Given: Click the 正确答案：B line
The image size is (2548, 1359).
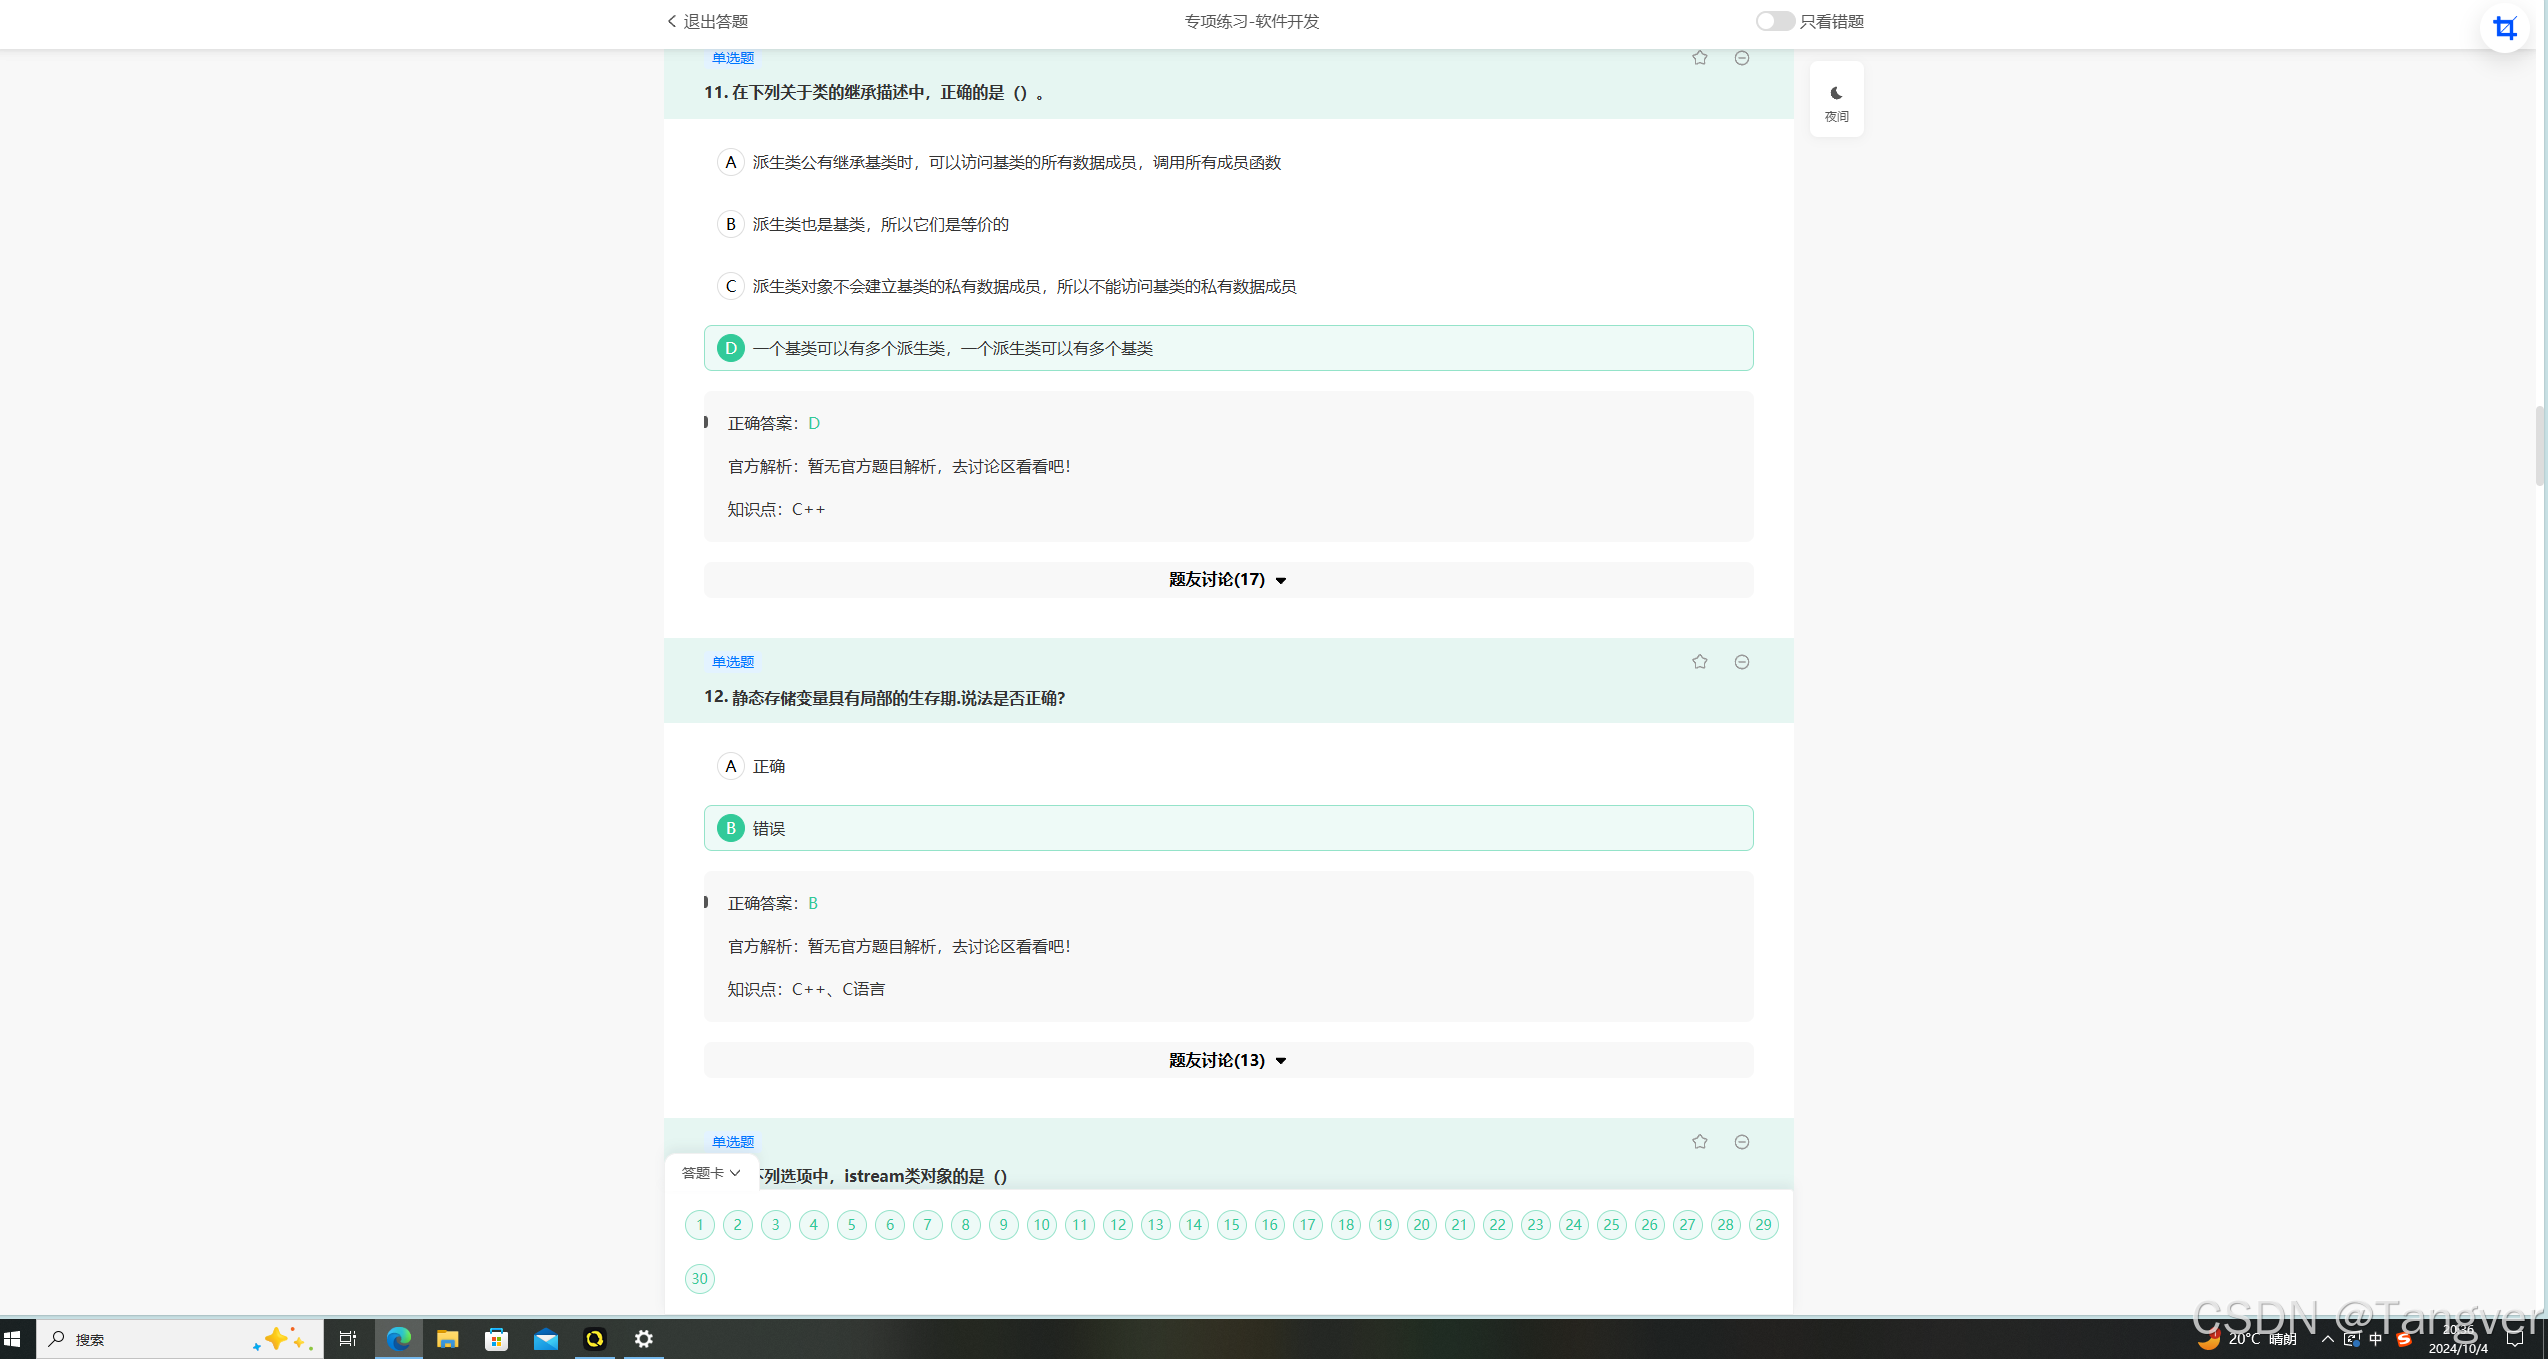Looking at the screenshot, I should coord(773,904).
